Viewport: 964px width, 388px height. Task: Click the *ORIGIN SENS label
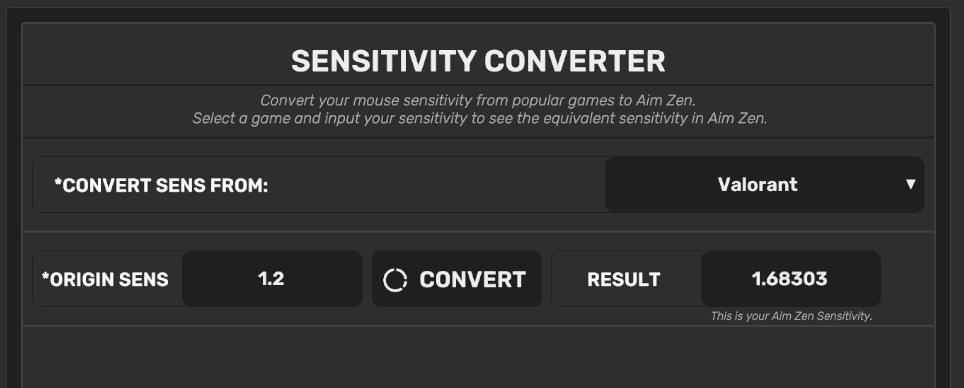(105, 280)
